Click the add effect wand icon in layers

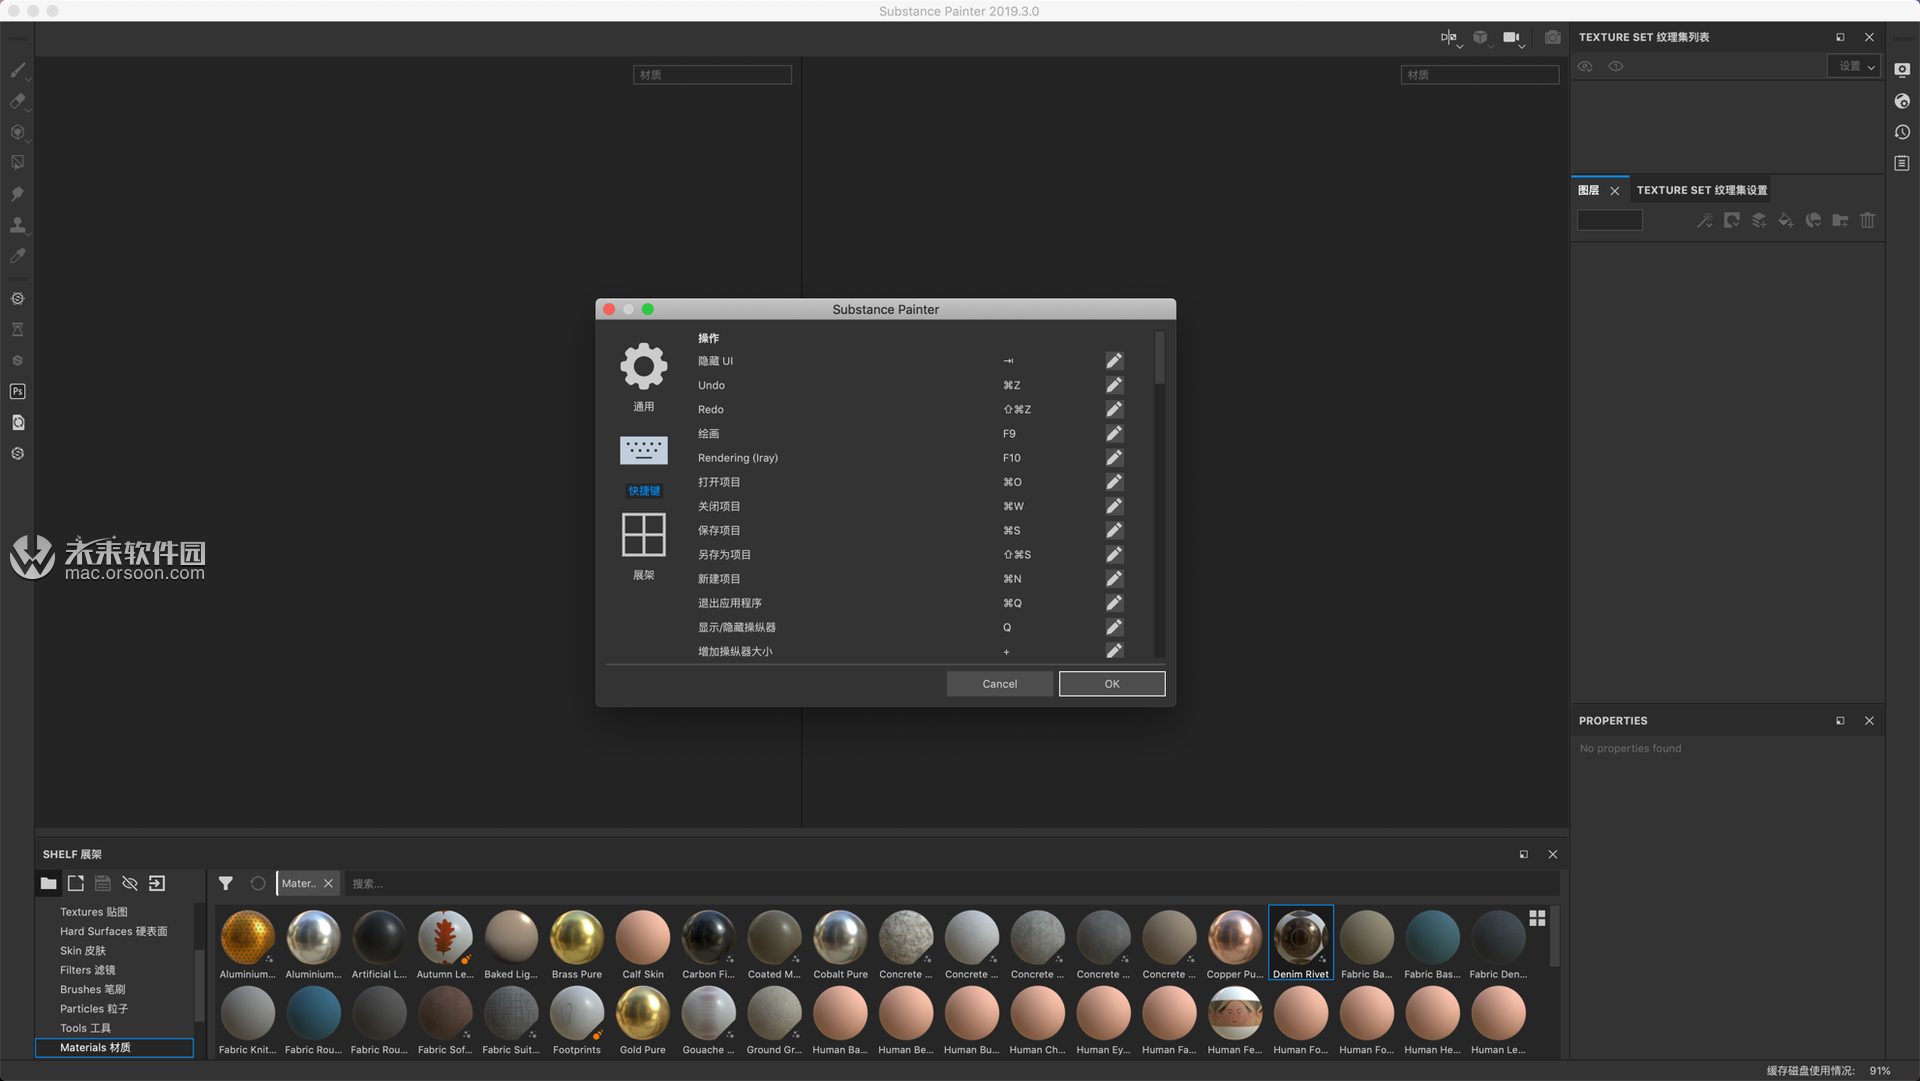coord(1704,220)
